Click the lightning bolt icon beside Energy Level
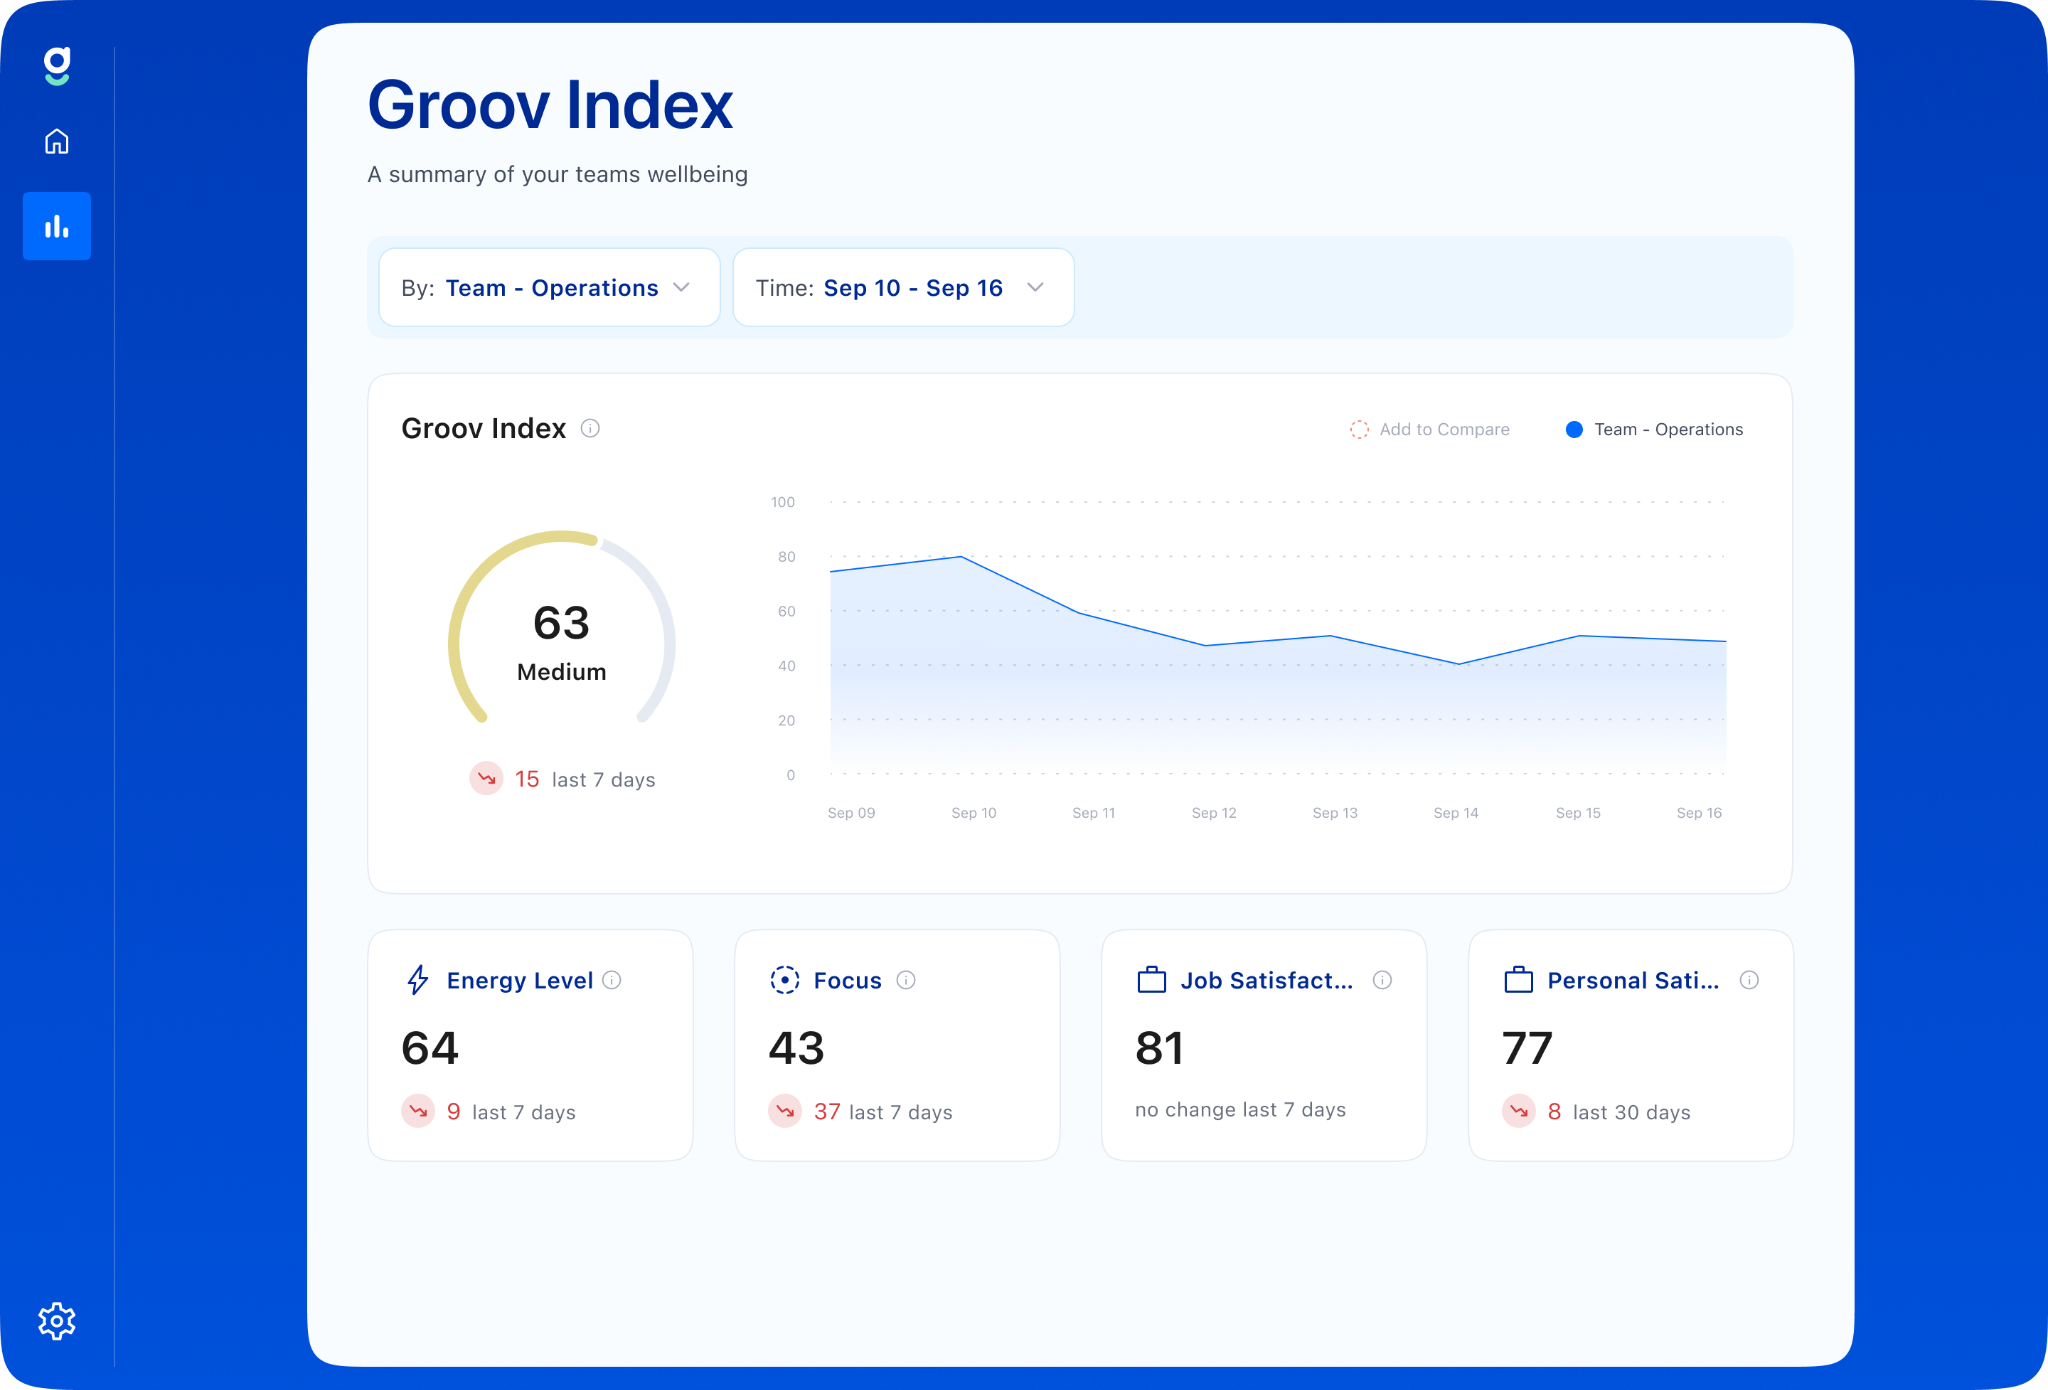The image size is (2048, 1390). tap(419, 980)
